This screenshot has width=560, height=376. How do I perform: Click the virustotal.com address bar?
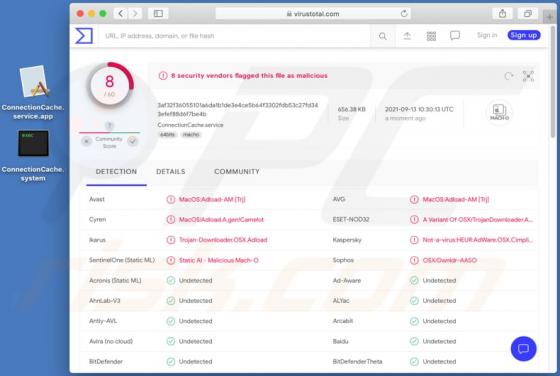(313, 14)
